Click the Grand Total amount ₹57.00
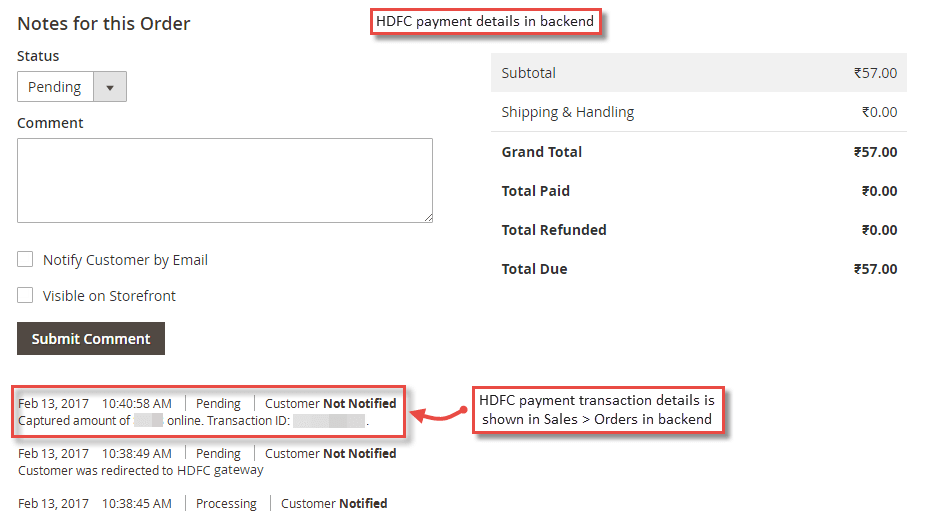 (x=875, y=152)
